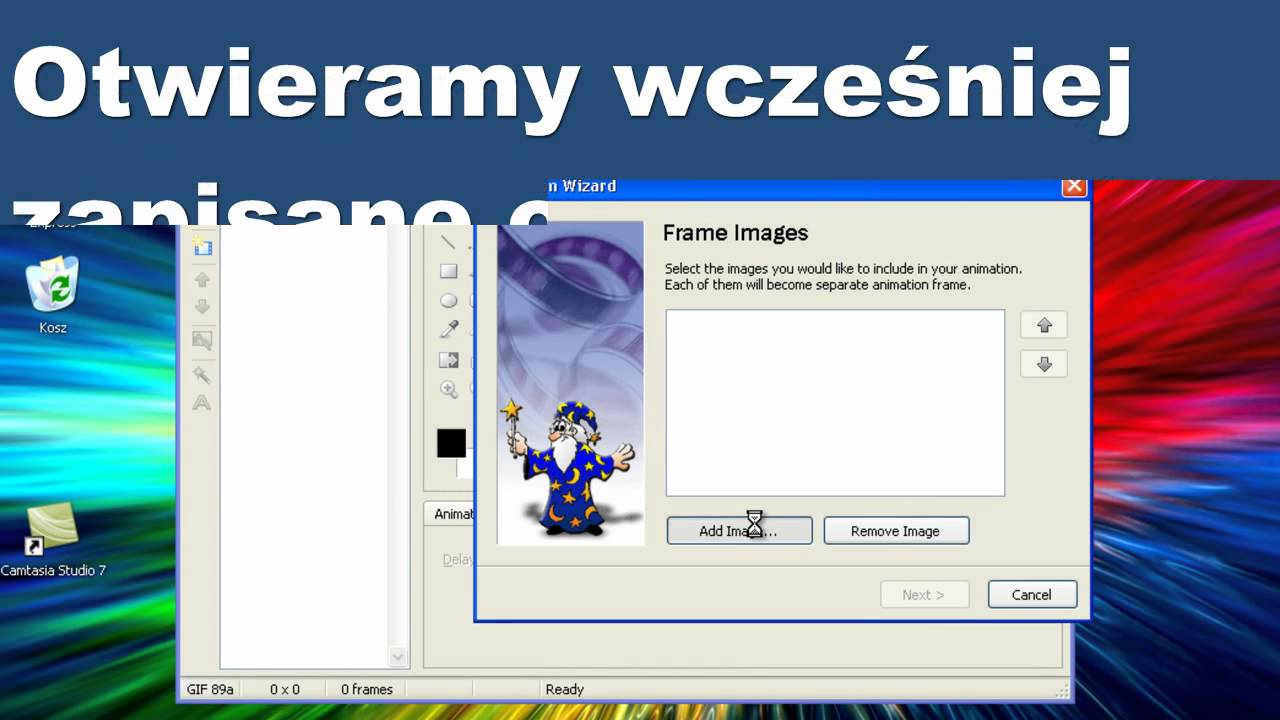This screenshot has height=720, width=1280.
Task: Click the Add Image button
Action: [x=739, y=531]
